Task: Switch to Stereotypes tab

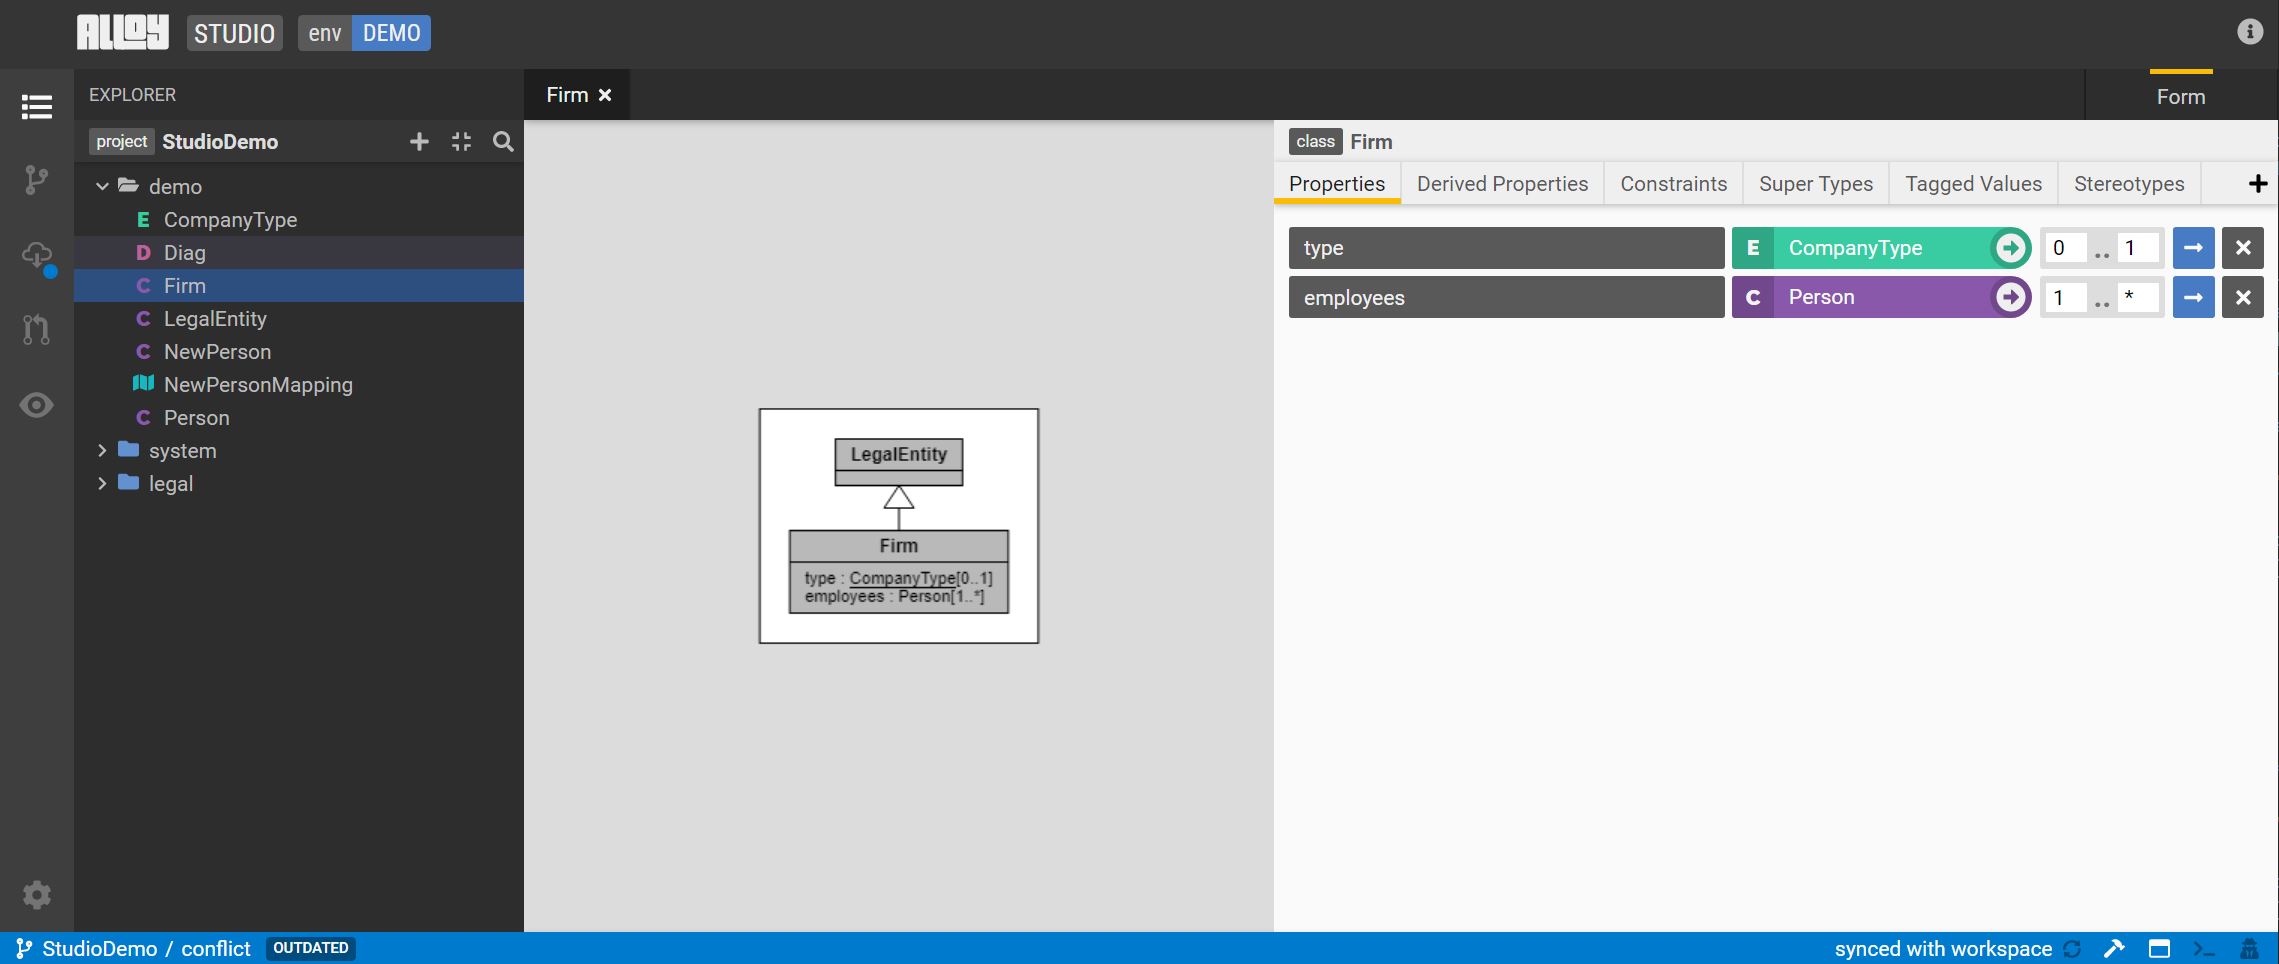Action: pos(2129,183)
